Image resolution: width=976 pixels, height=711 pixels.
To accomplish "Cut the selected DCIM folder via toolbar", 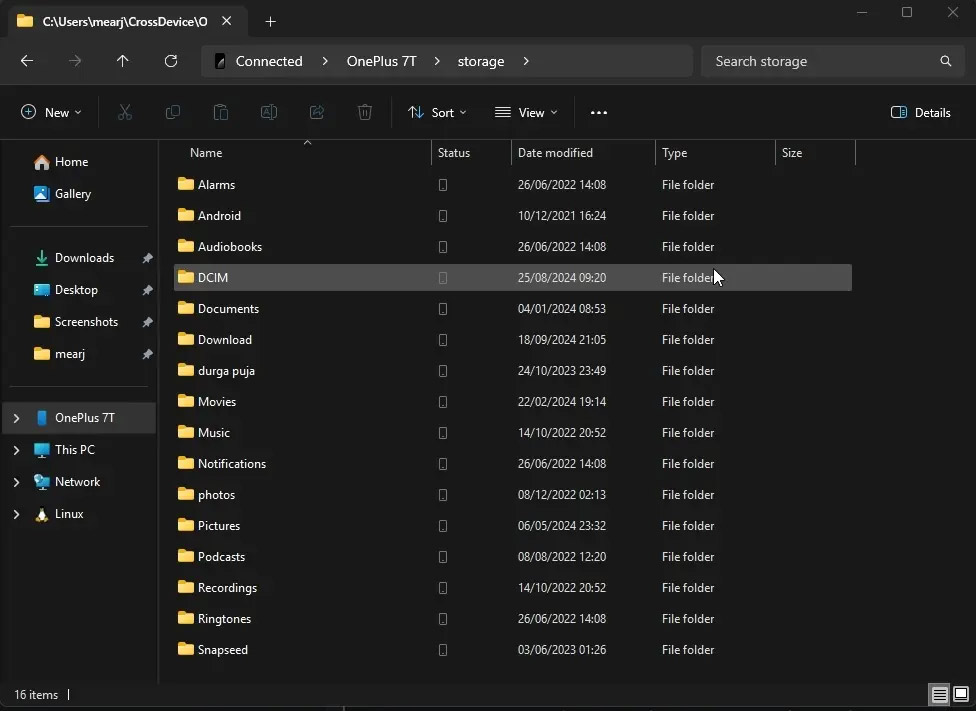I will (124, 112).
